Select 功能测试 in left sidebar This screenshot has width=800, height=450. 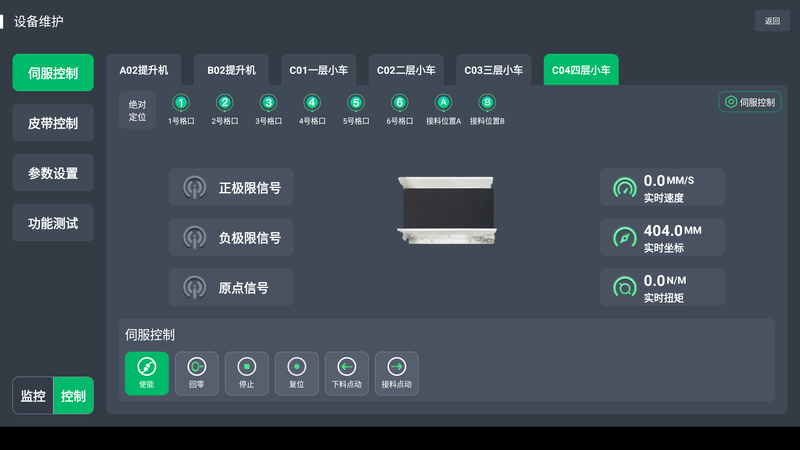[53, 223]
